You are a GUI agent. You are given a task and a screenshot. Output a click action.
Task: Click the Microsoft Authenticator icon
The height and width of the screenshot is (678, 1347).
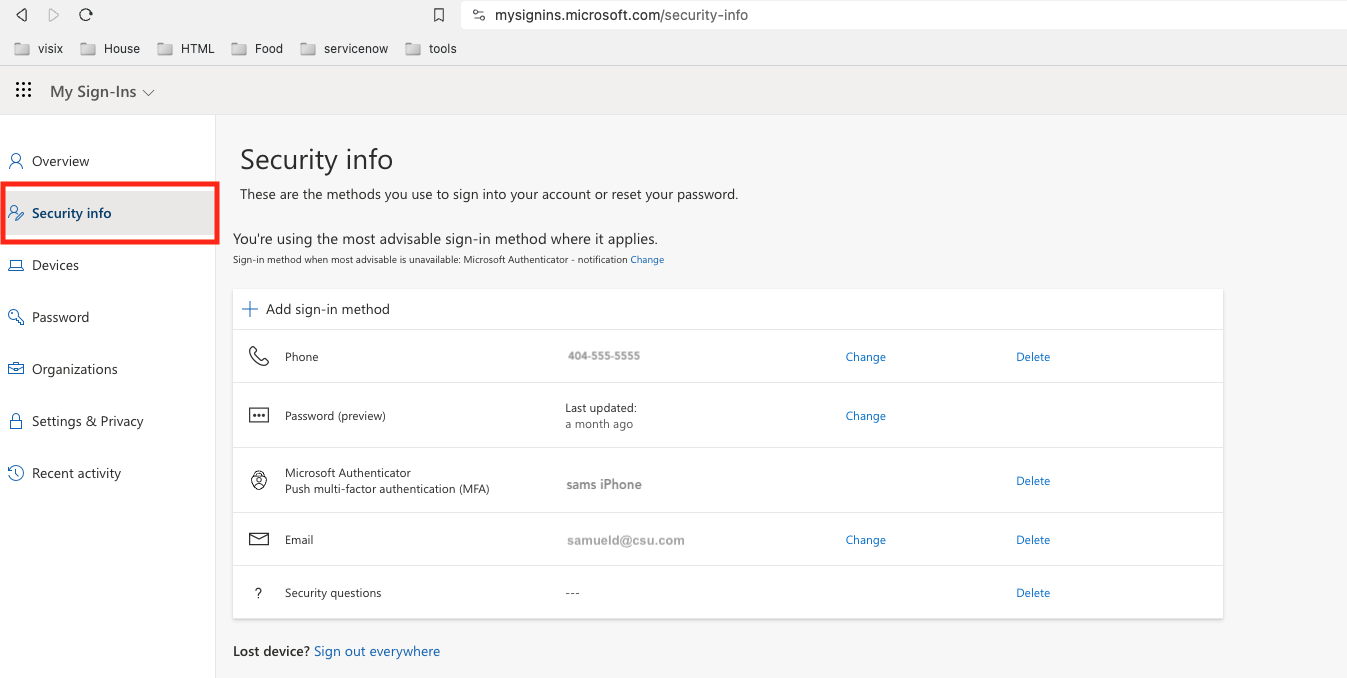pos(259,481)
